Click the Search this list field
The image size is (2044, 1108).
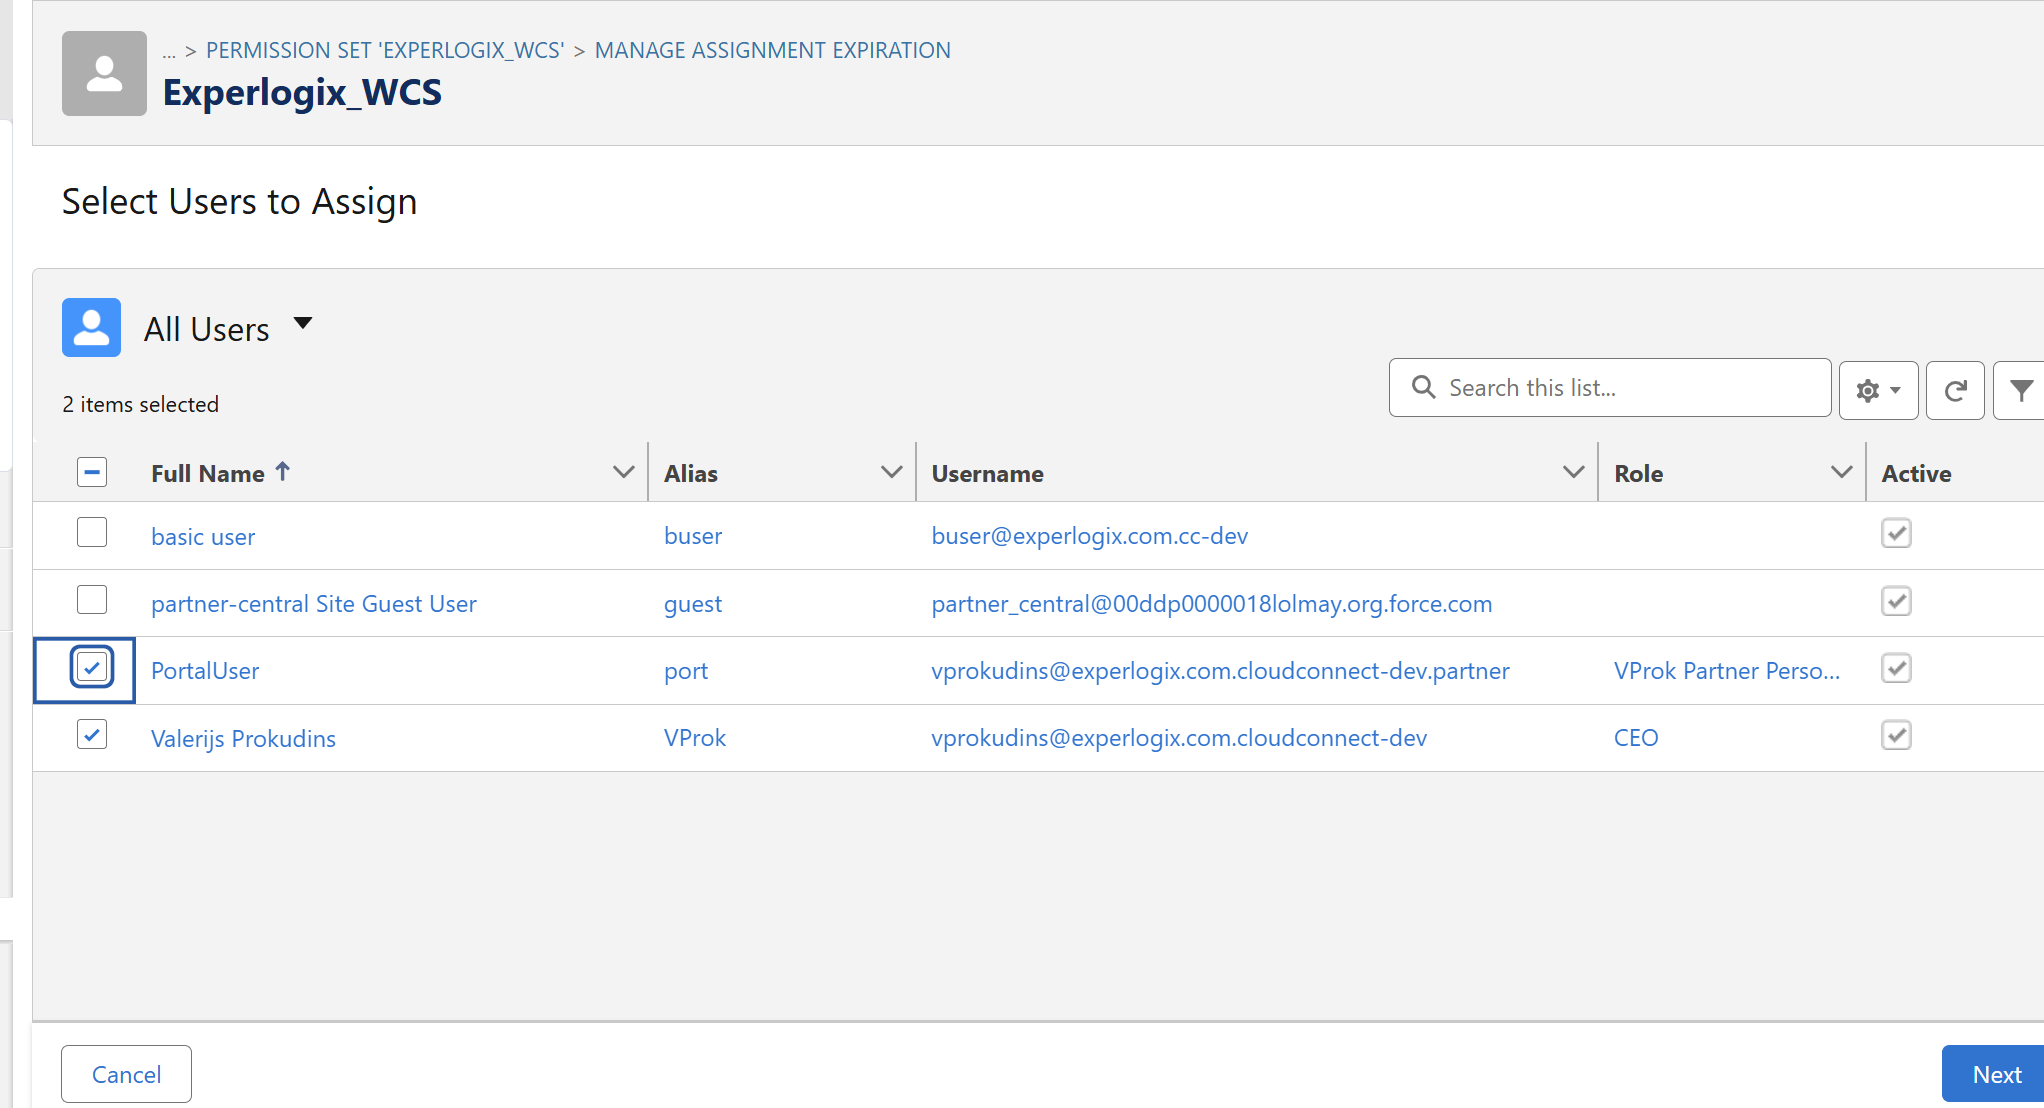1610,387
